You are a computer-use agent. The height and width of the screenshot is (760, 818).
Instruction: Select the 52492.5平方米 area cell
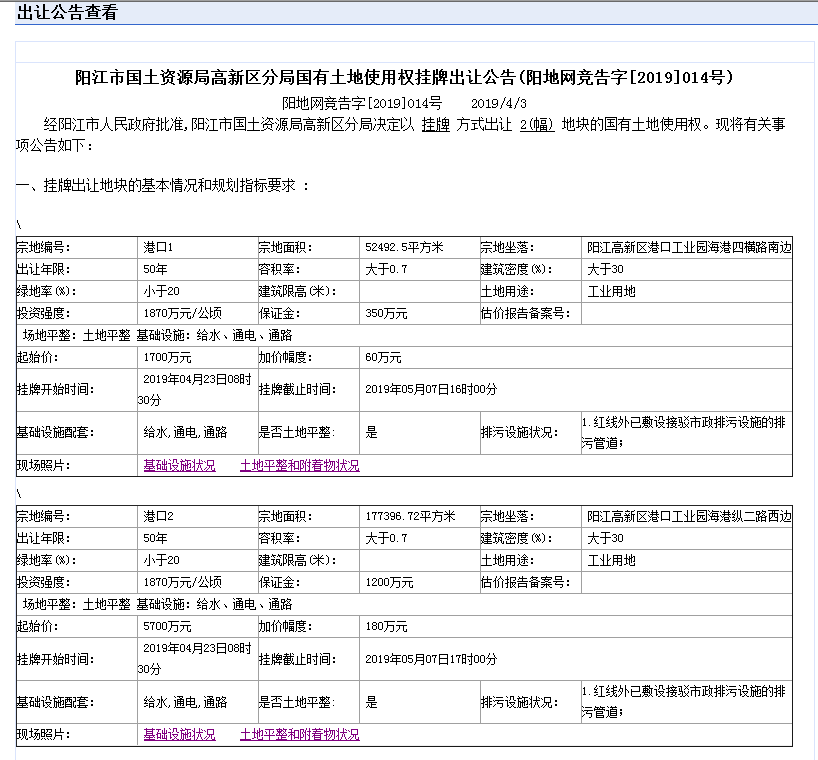point(419,247)
